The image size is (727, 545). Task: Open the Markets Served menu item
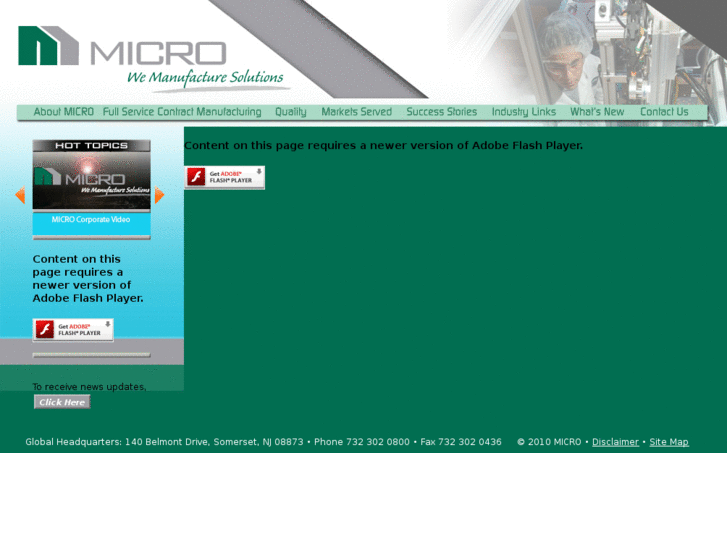click(357, 112)
